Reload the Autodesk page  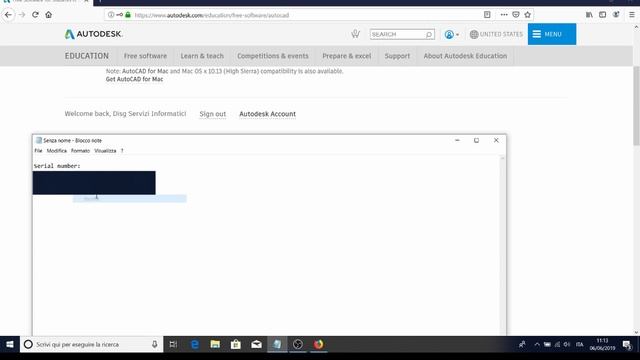pos(35,15)
